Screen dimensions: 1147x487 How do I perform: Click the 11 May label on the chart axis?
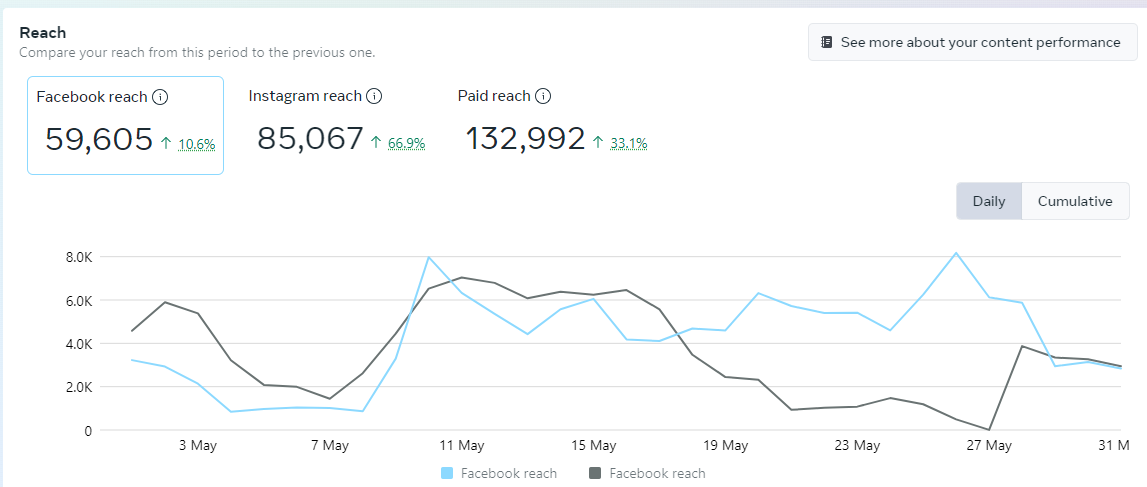[461, 446]
